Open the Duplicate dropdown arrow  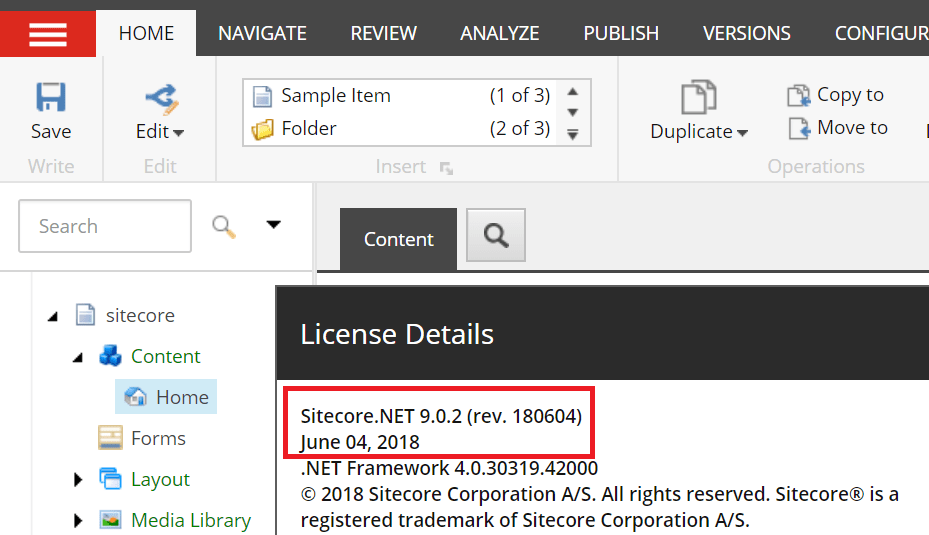coord(743,133)
